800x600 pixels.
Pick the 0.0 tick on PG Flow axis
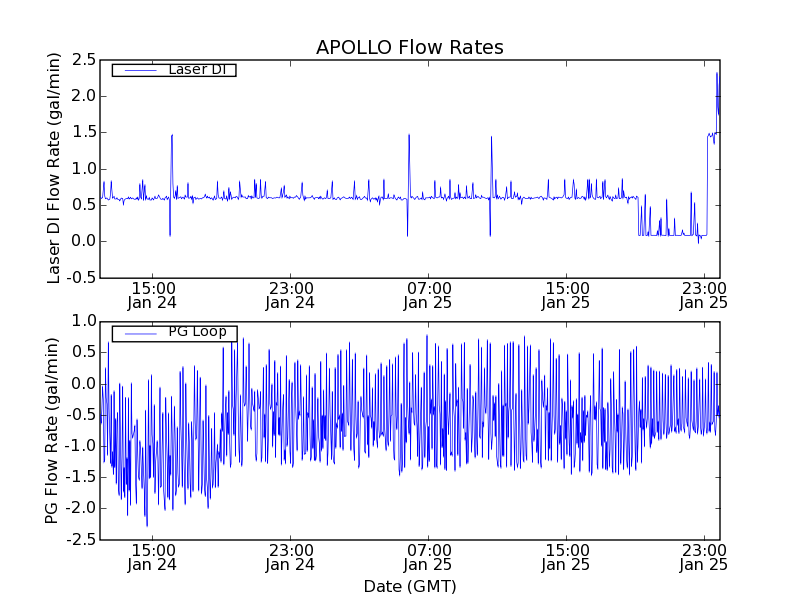84,384
